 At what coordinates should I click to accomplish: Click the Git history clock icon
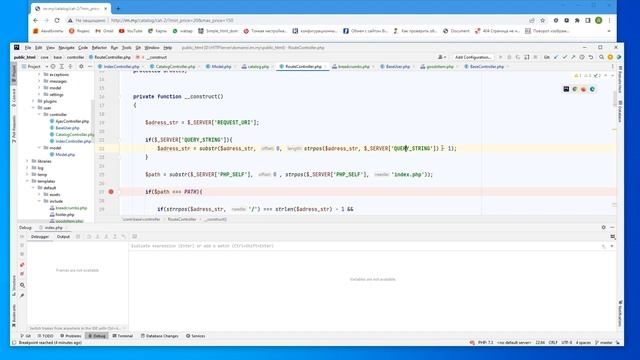582,57
